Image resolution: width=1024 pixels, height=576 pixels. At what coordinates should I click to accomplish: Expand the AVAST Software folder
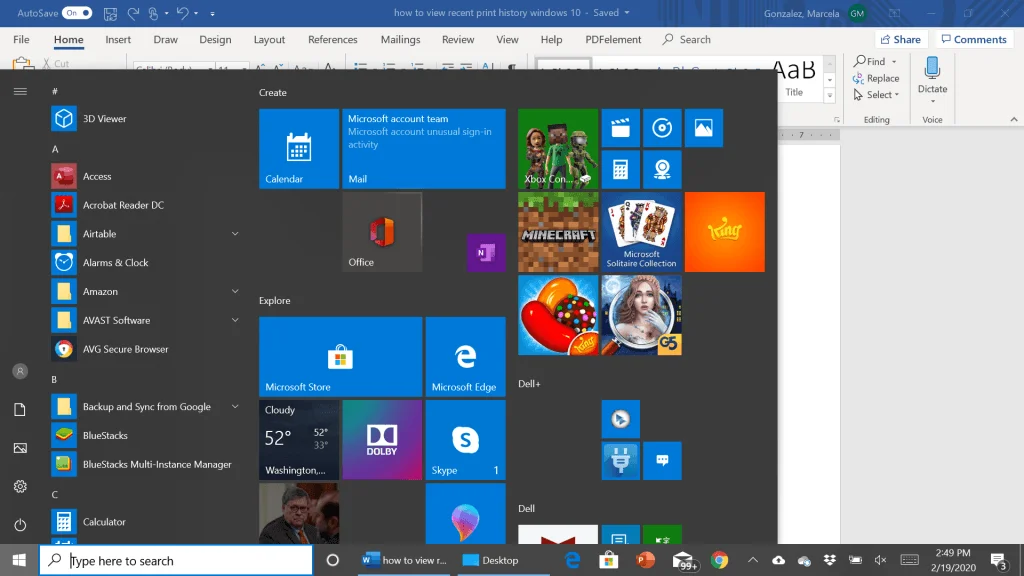click(235, 320)
